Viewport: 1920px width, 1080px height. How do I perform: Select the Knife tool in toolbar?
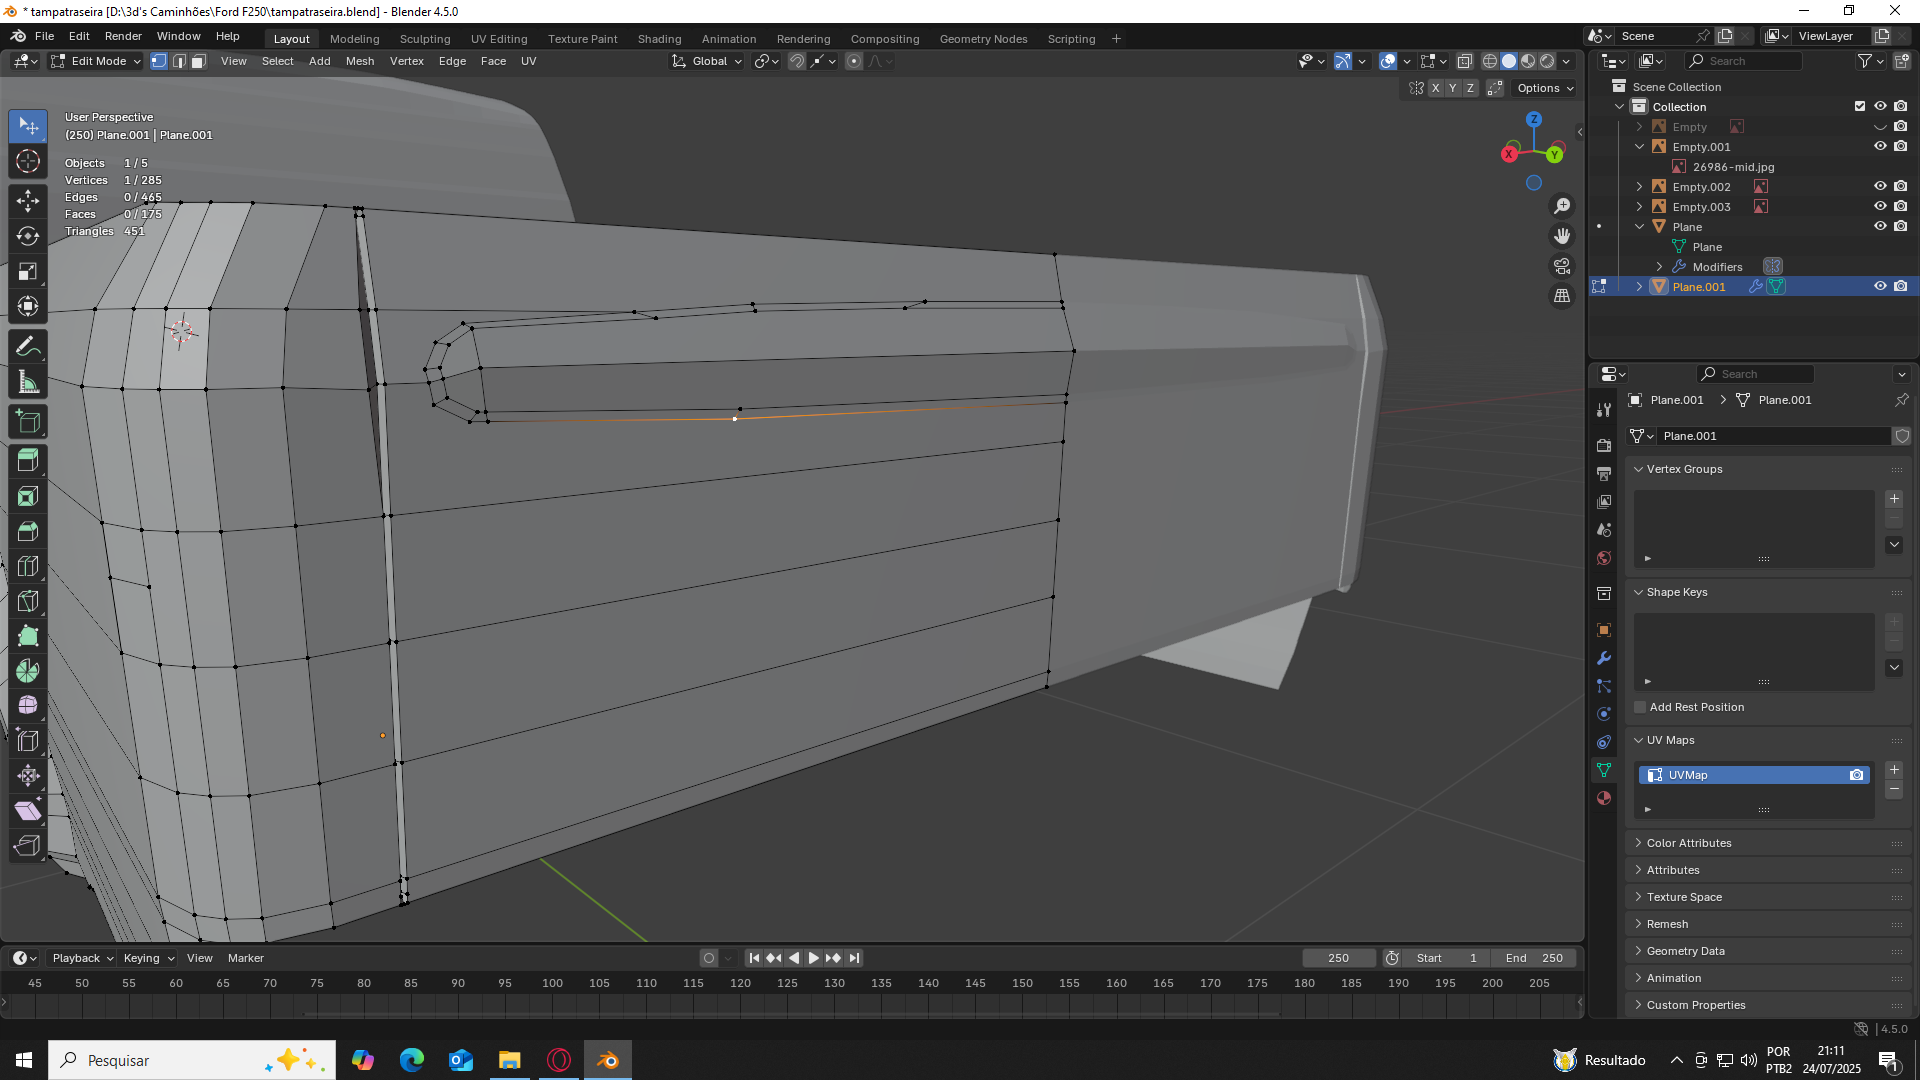click(28, 601)
